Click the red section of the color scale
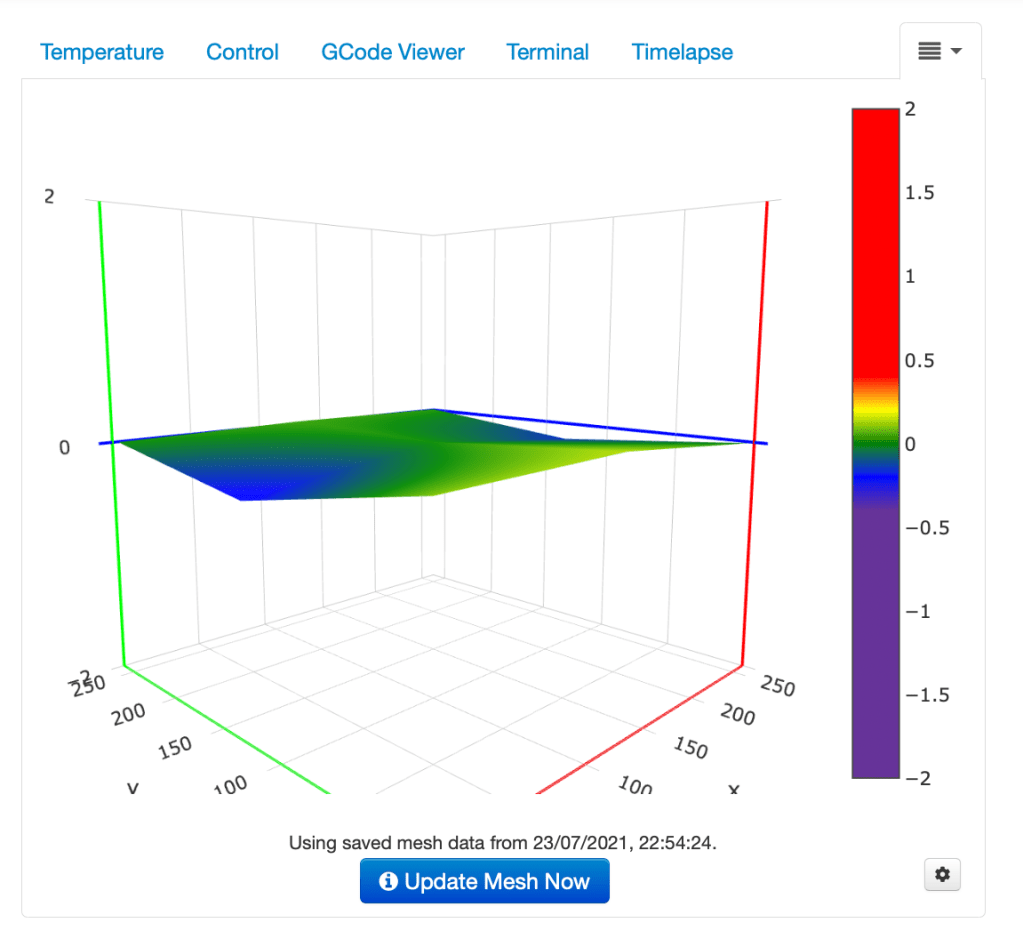 pyautogui.click(x=875, y=240)
